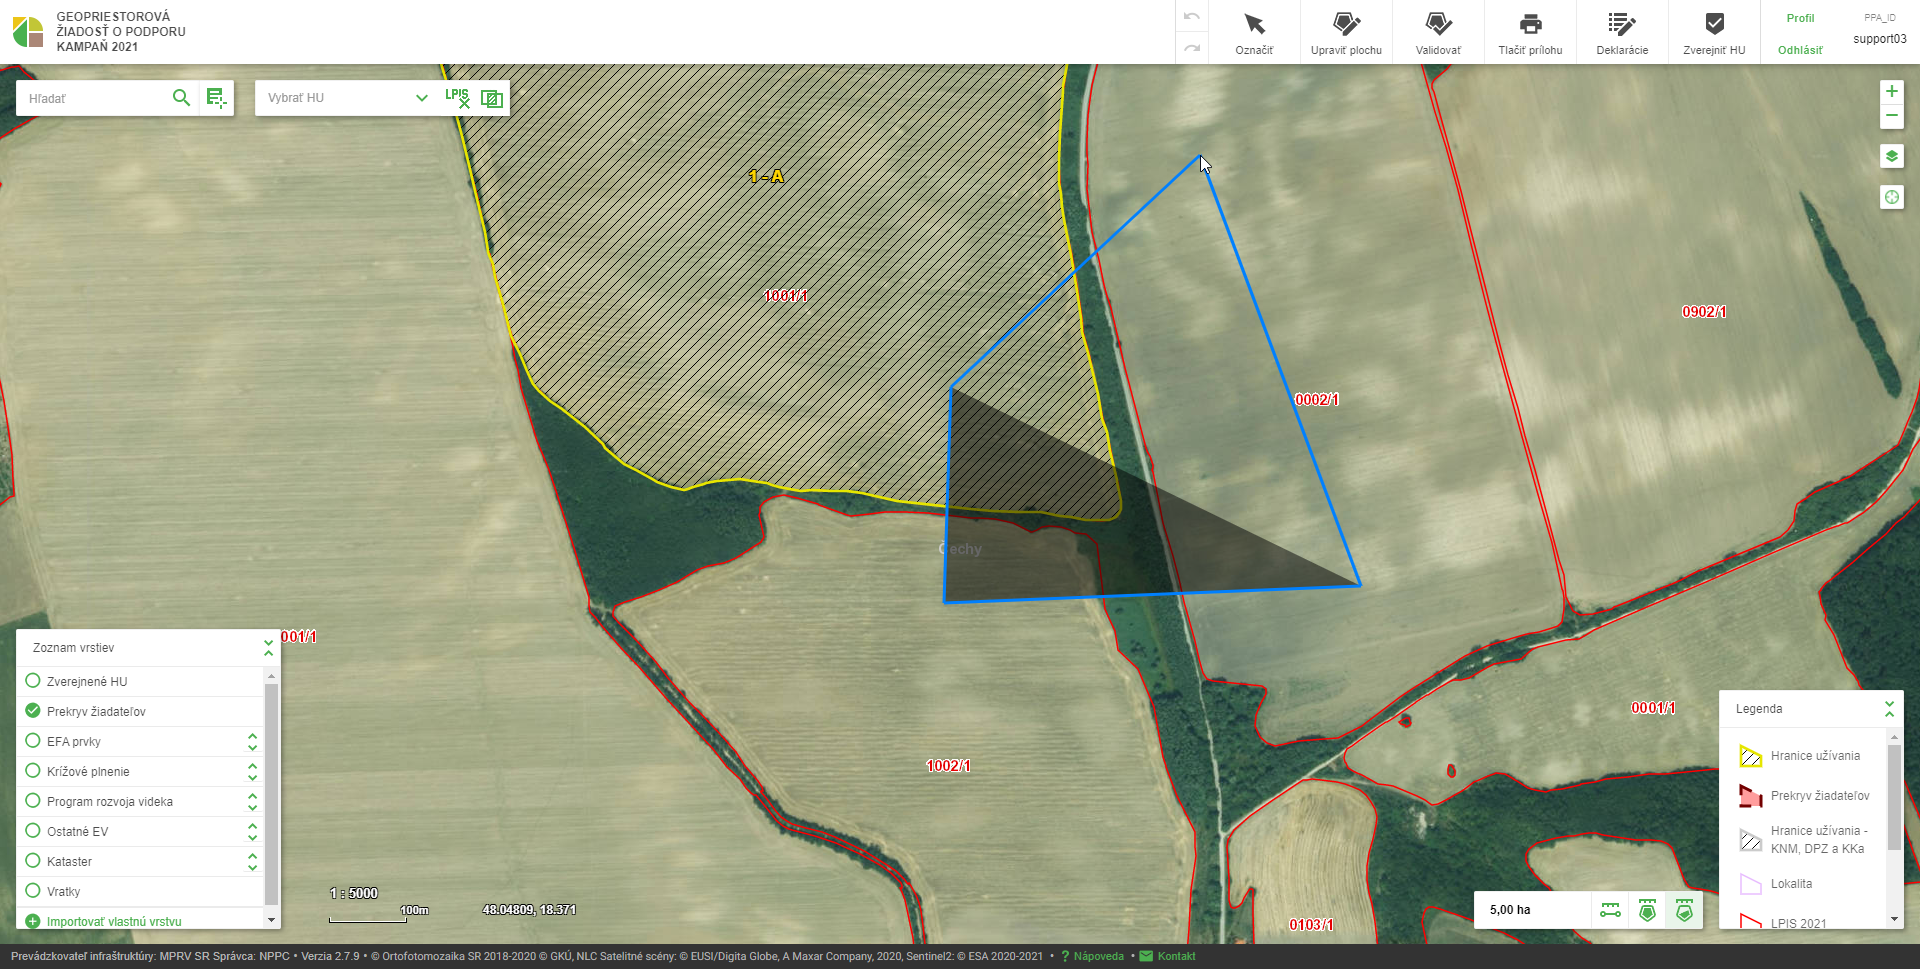The height and width of the screenshot is (969, 1920).
Task: Collapse the Legenda panel
Action: (1889, 708)
